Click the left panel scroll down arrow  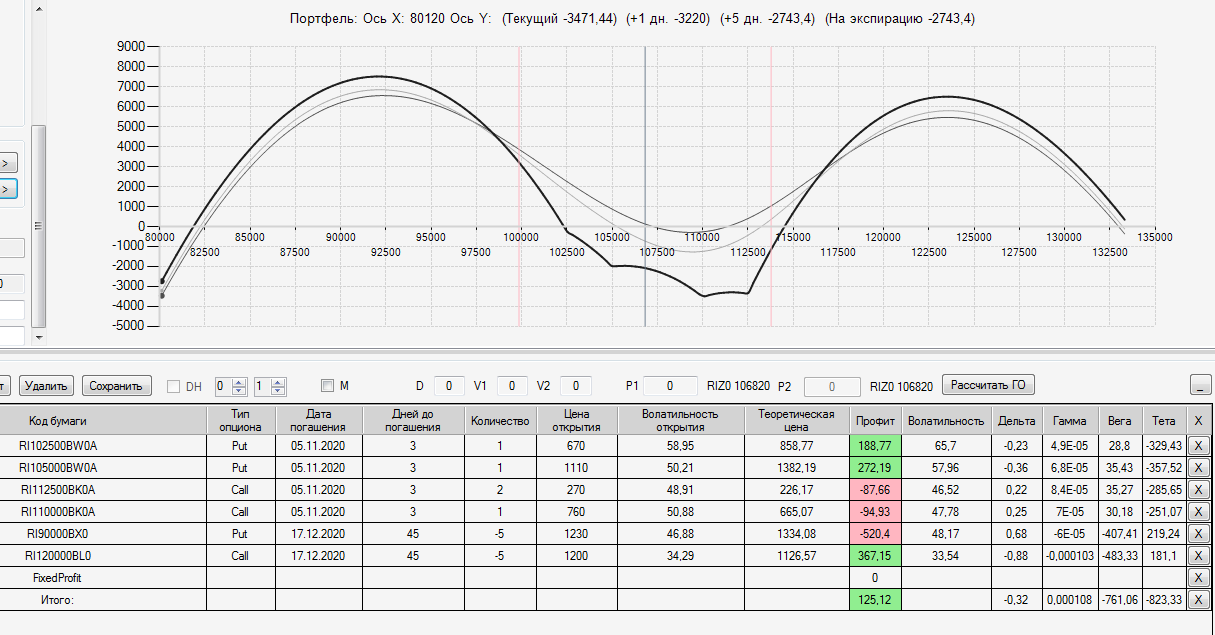tap(39, 337)
